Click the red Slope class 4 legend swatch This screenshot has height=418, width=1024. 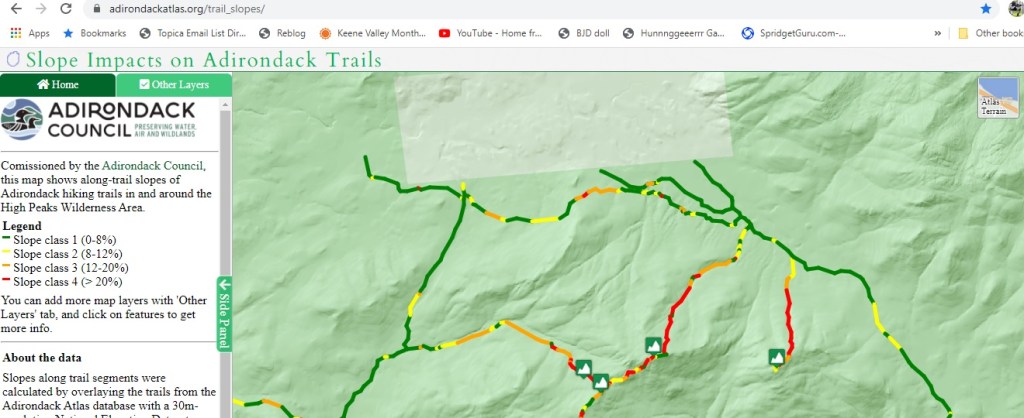[7, 281]
